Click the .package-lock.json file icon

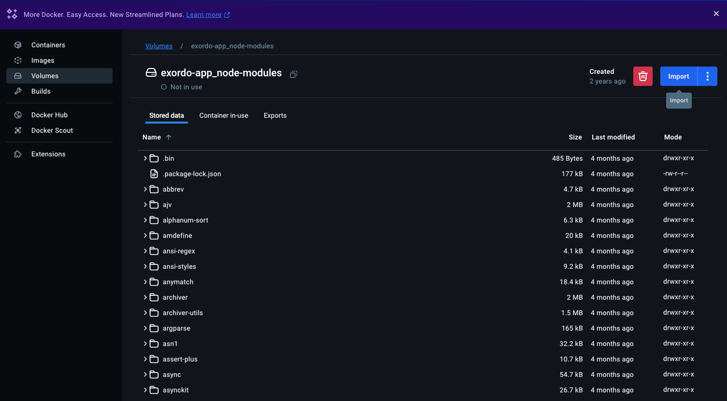point(154,174)
